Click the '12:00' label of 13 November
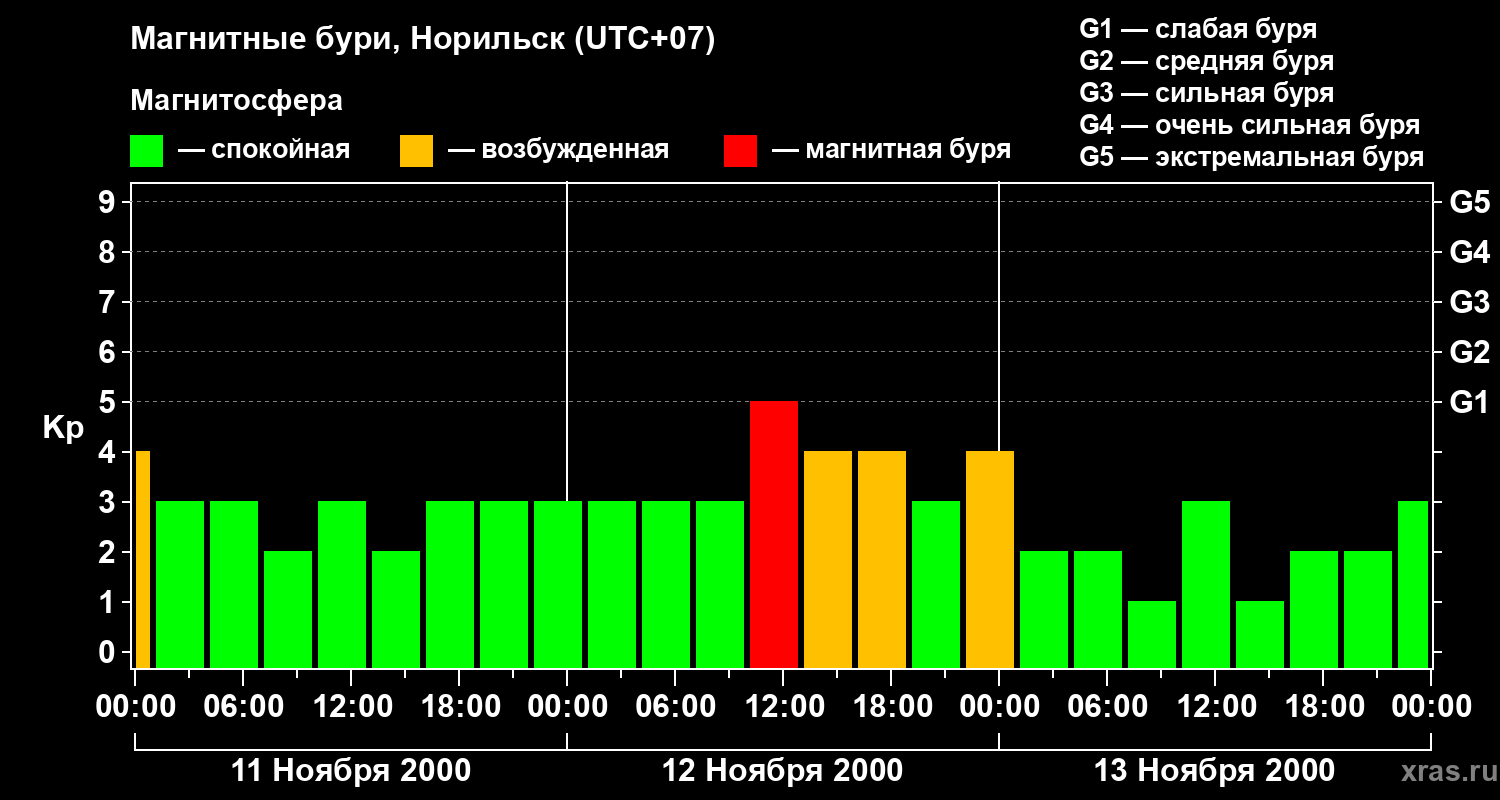This screenshot has width=1500, height=800. [1215, 707]
